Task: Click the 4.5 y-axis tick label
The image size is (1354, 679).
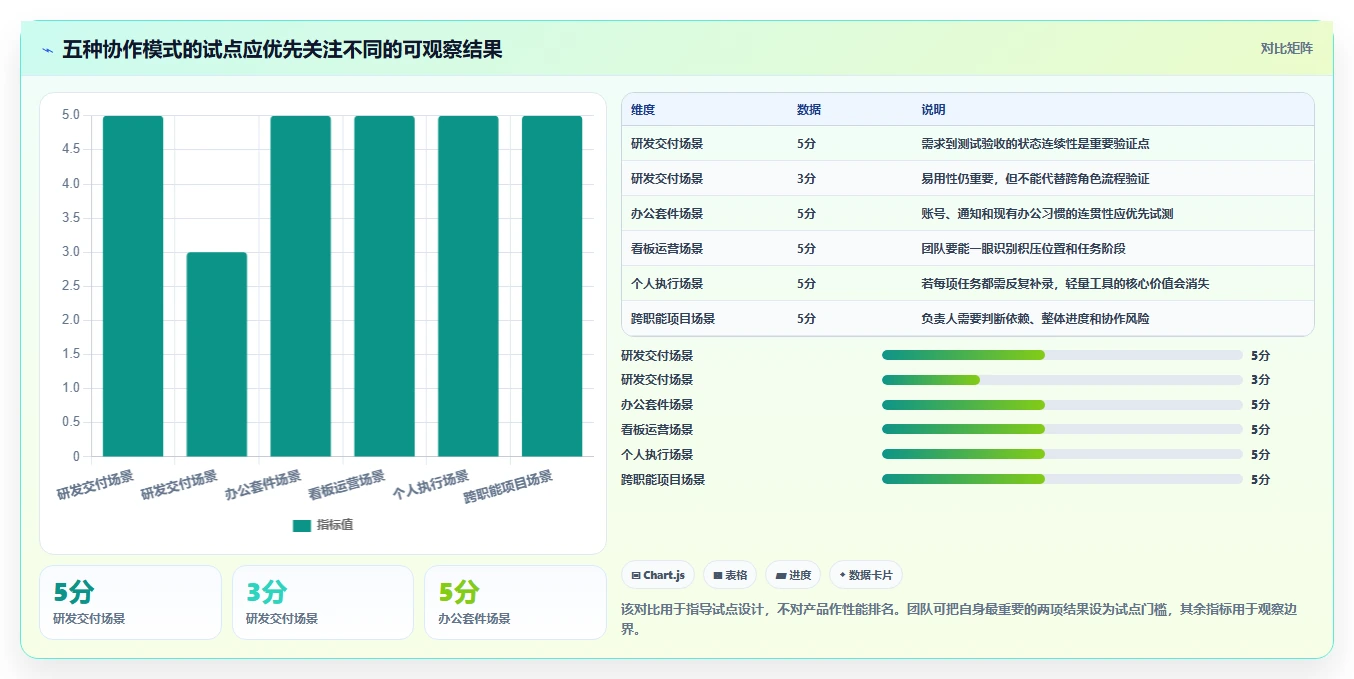Action: (x=70, y=150)
